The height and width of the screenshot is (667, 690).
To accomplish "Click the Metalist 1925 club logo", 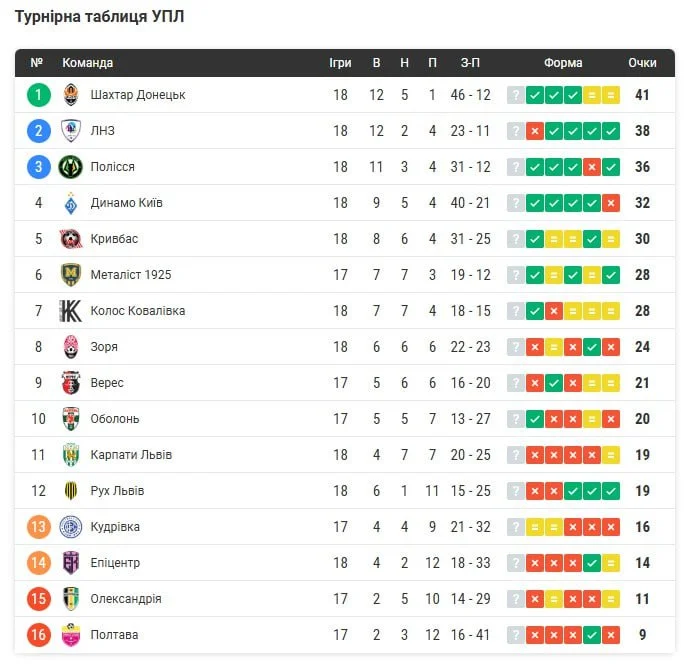I will coord(70,275).
